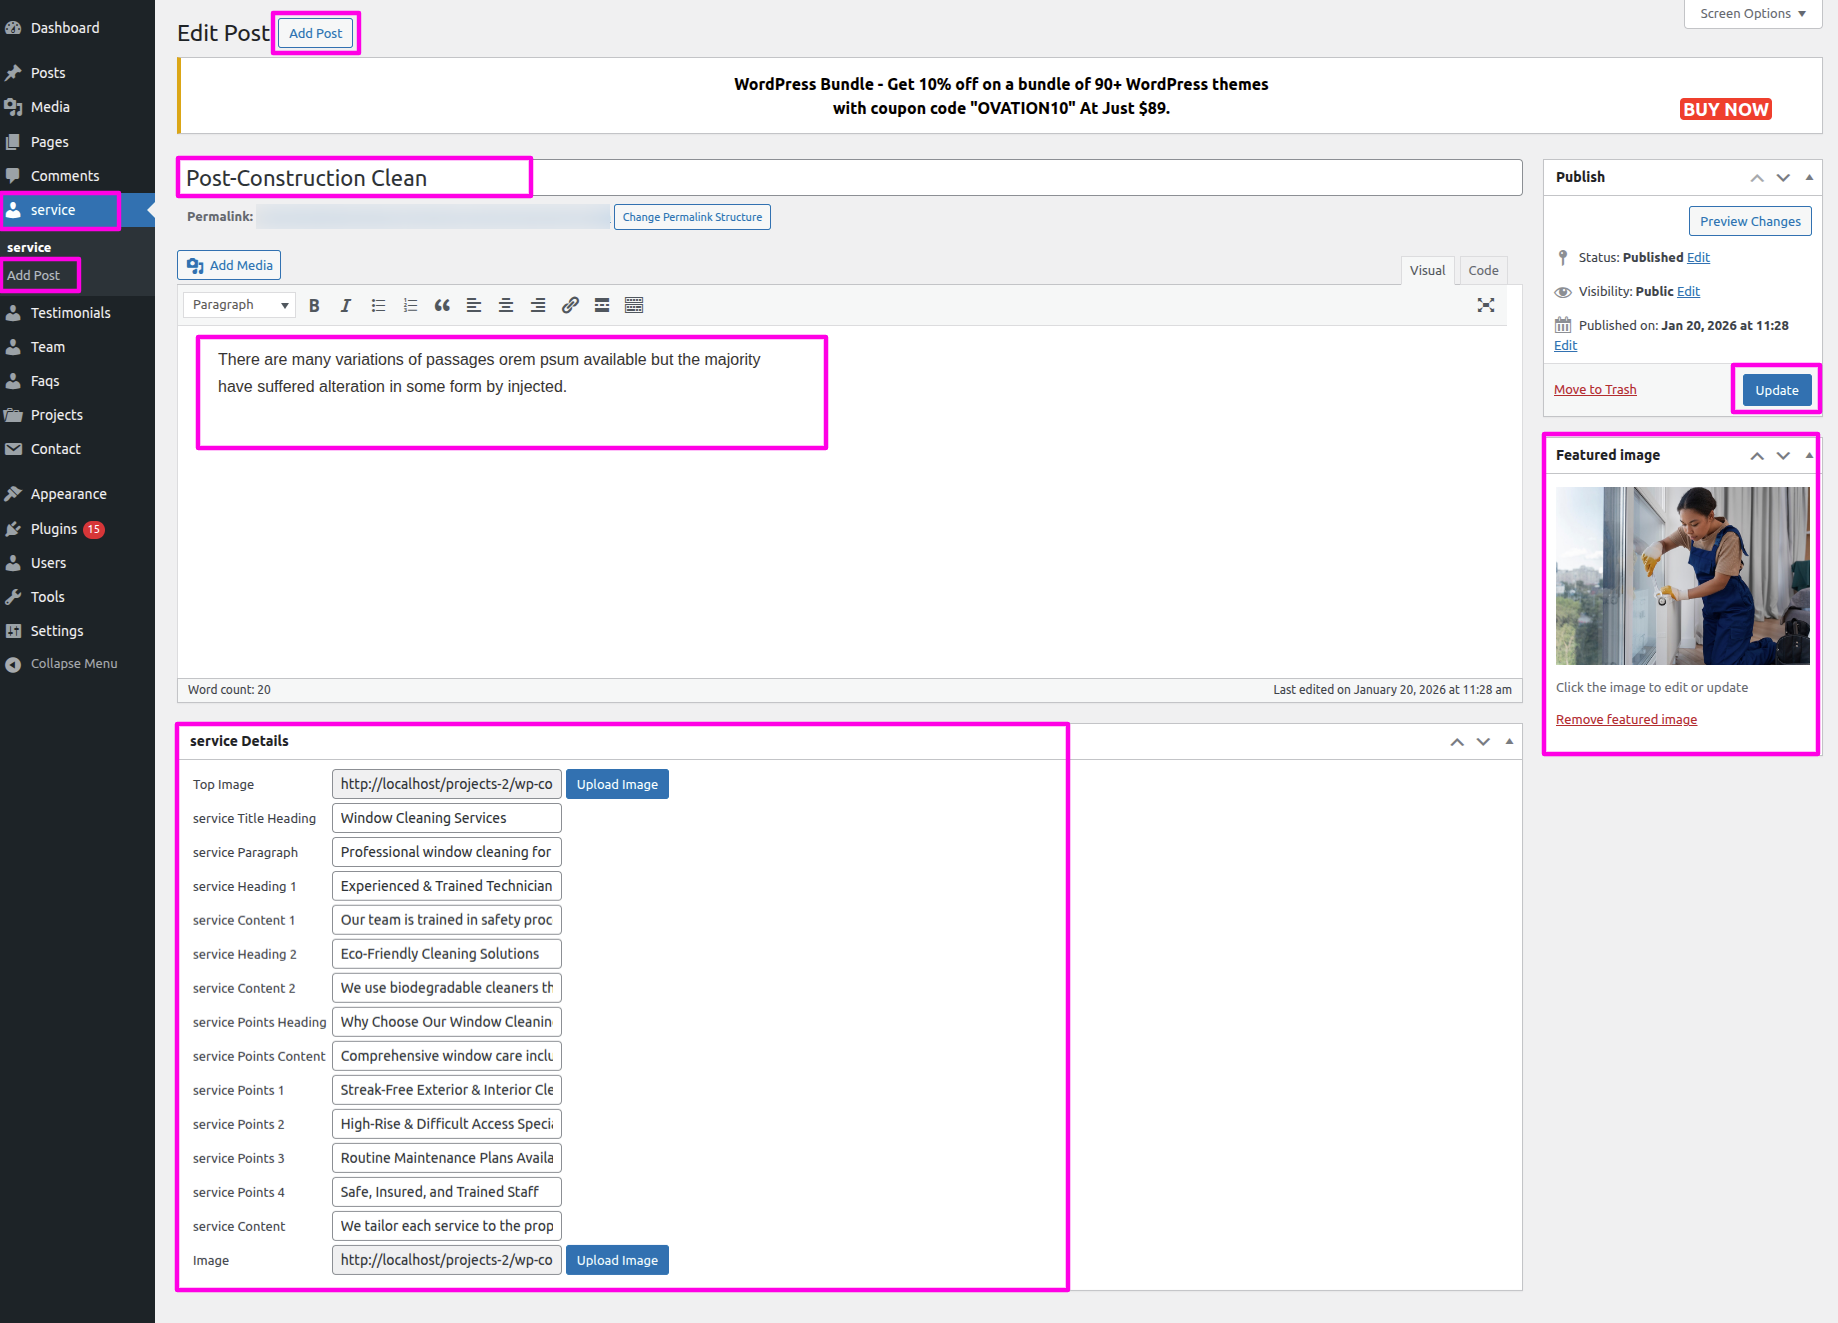1838x1323 pixels.
Task: Click the Move to Trash link
Action: [1595, 390]
